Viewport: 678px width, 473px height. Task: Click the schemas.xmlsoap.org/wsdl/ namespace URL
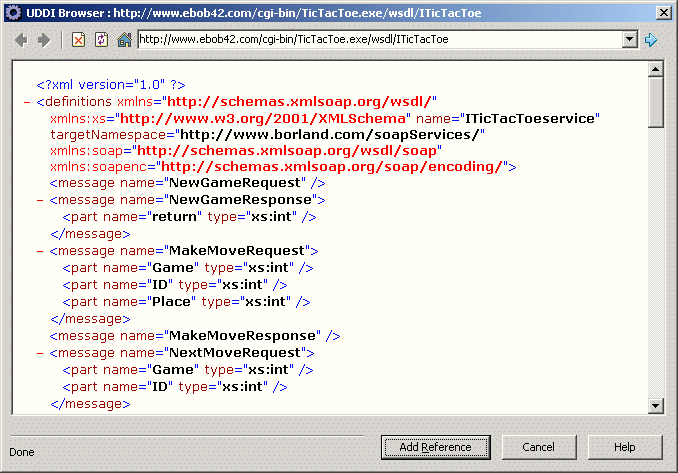pyautogui.click(x=299, y=102)
